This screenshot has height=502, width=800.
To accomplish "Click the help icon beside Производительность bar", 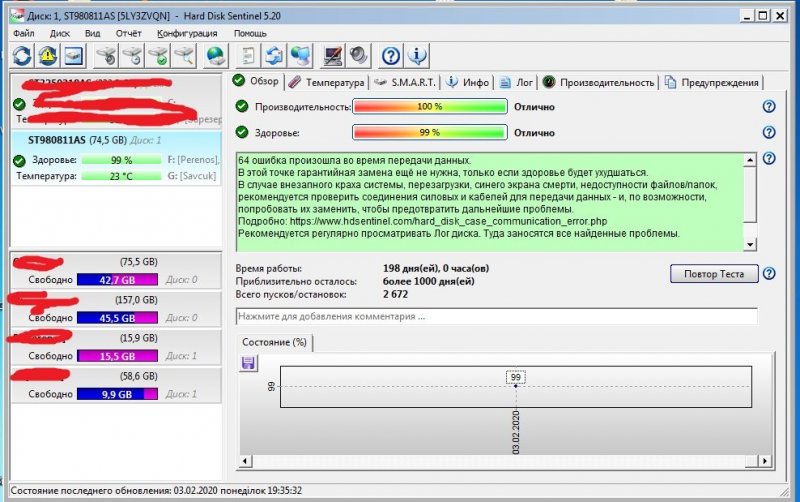I will point(769,107).
